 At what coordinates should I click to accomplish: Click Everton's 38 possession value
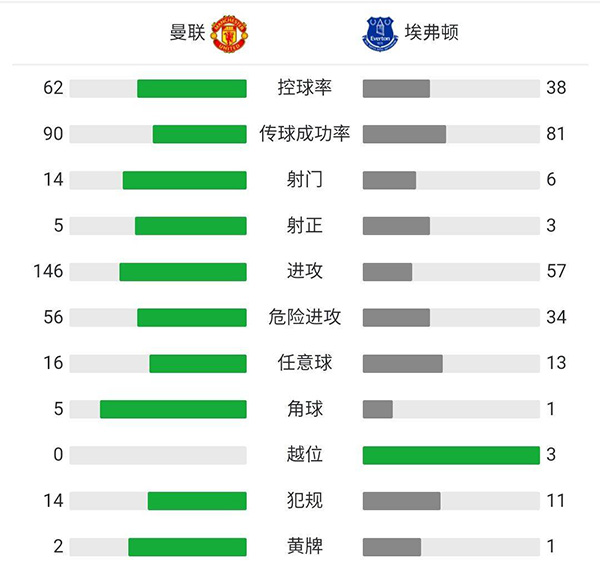click(x=556, y=88)
